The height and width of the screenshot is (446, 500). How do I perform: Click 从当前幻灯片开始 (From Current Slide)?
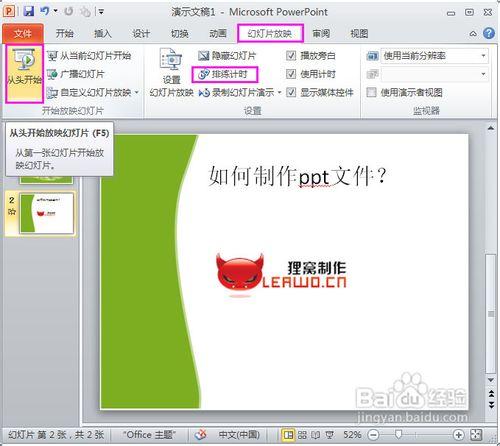pyautogui.click(x=89, y=56)
